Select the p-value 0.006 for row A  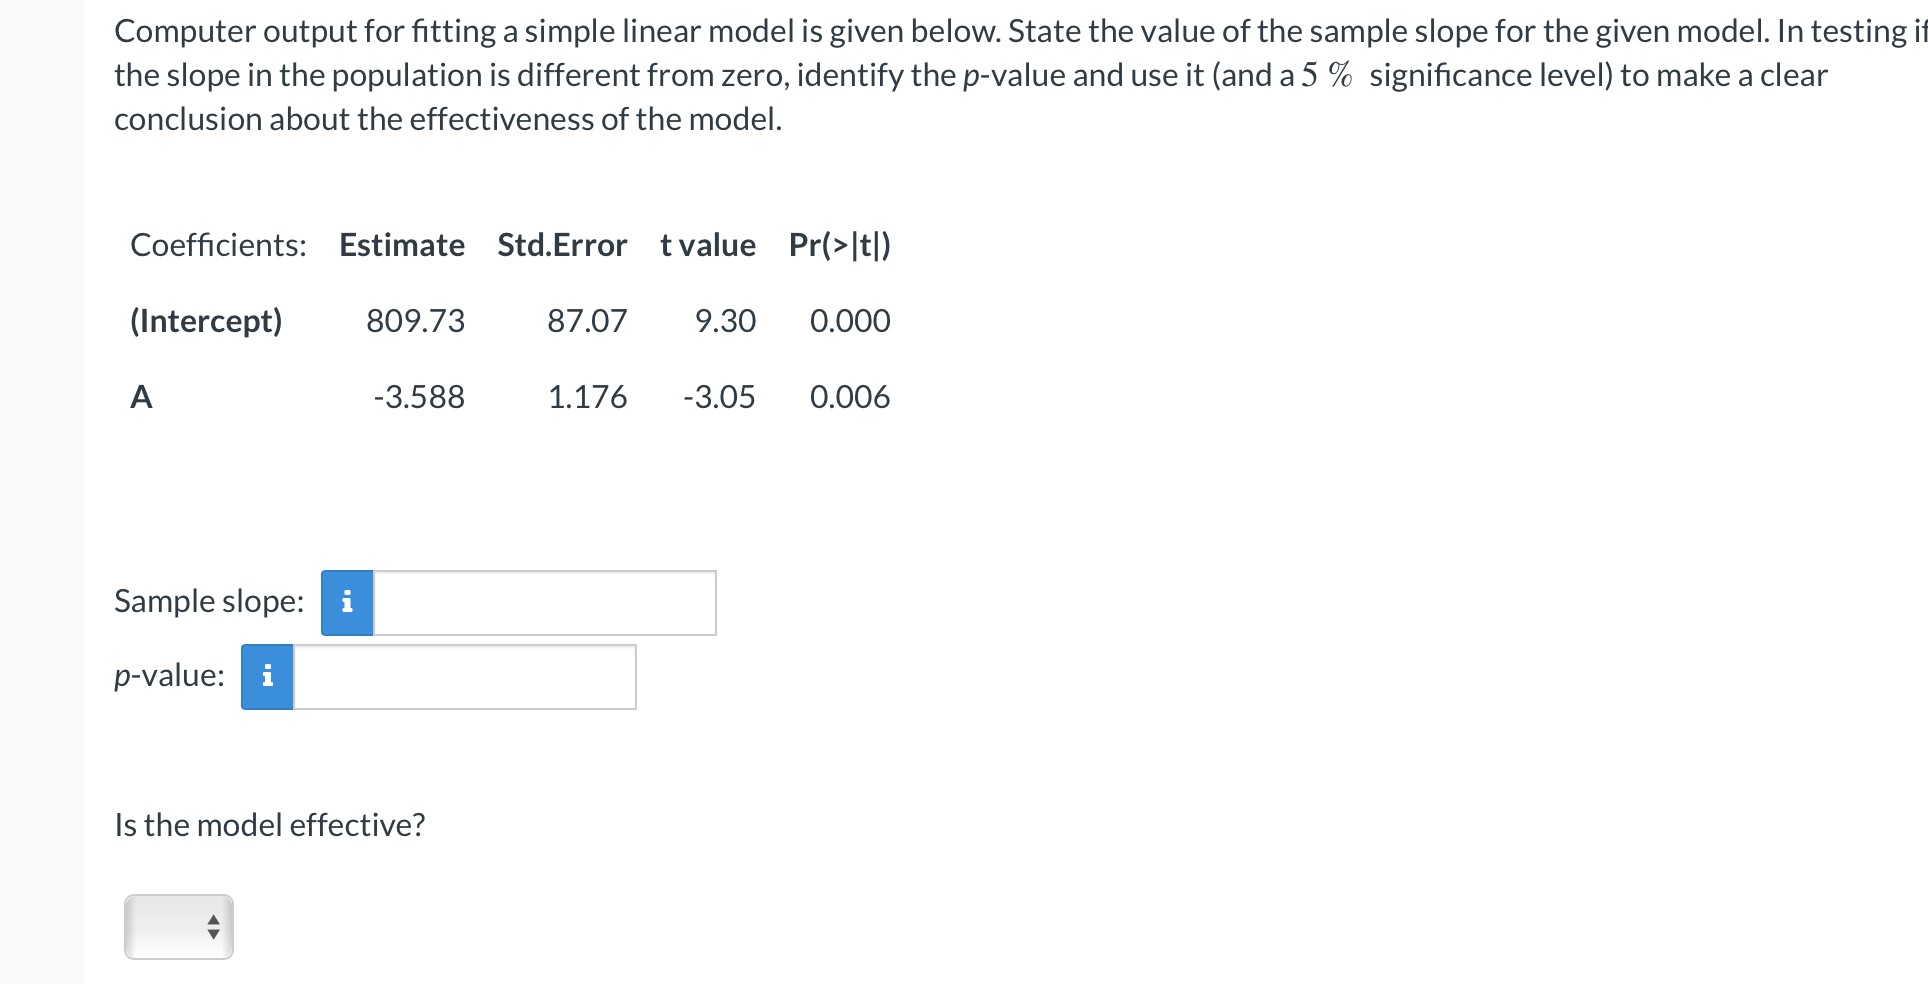point(849,396)
